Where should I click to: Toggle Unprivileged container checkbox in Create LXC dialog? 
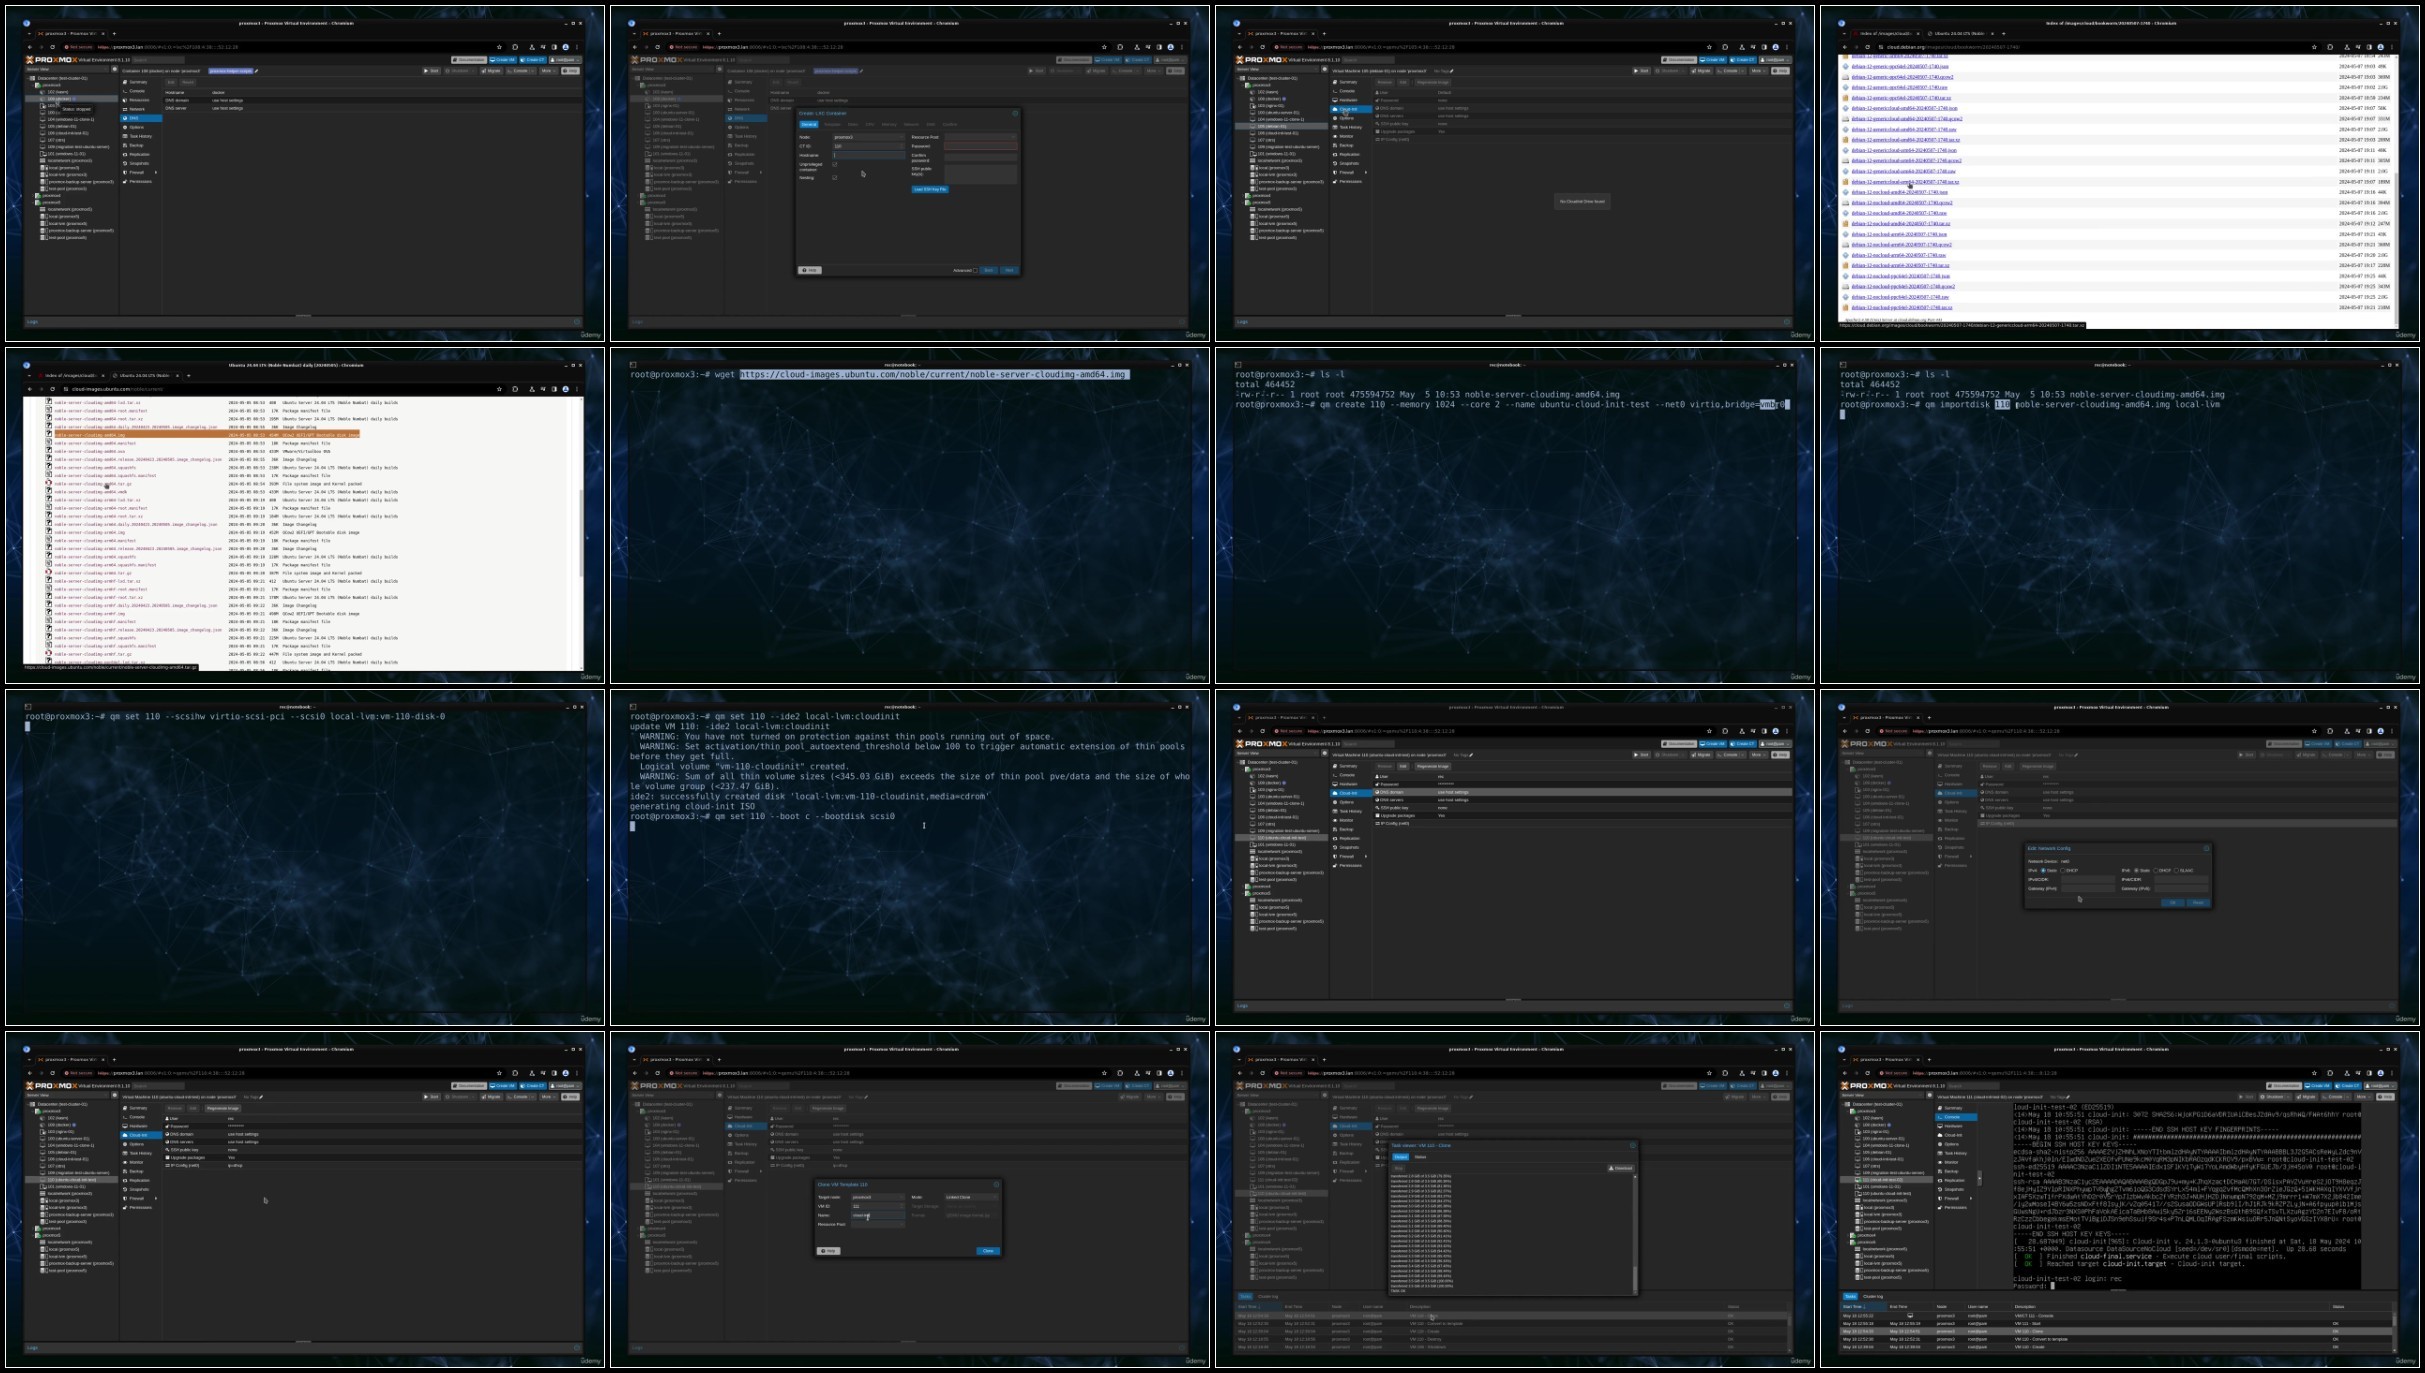point(835,164)
